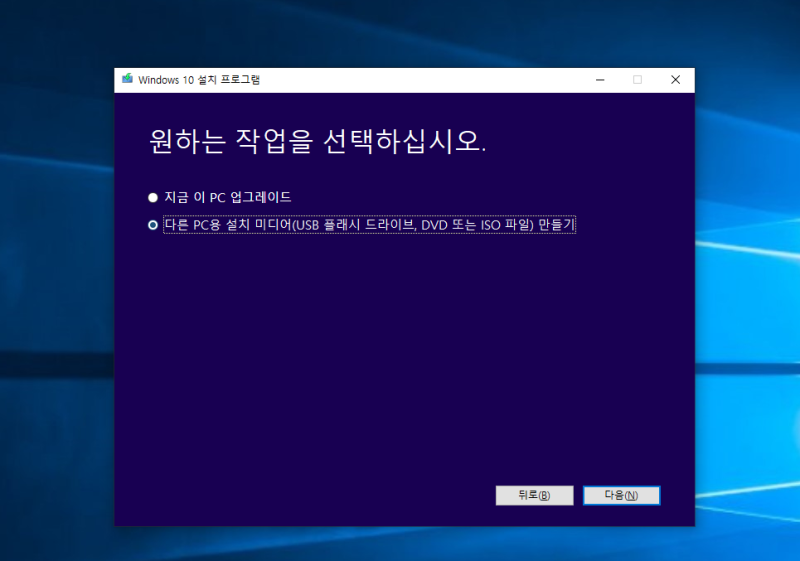800x561 pixels.
Task: Click the label text '지금 이 PC 업그레이드'
Action: (x=228, y=197)
